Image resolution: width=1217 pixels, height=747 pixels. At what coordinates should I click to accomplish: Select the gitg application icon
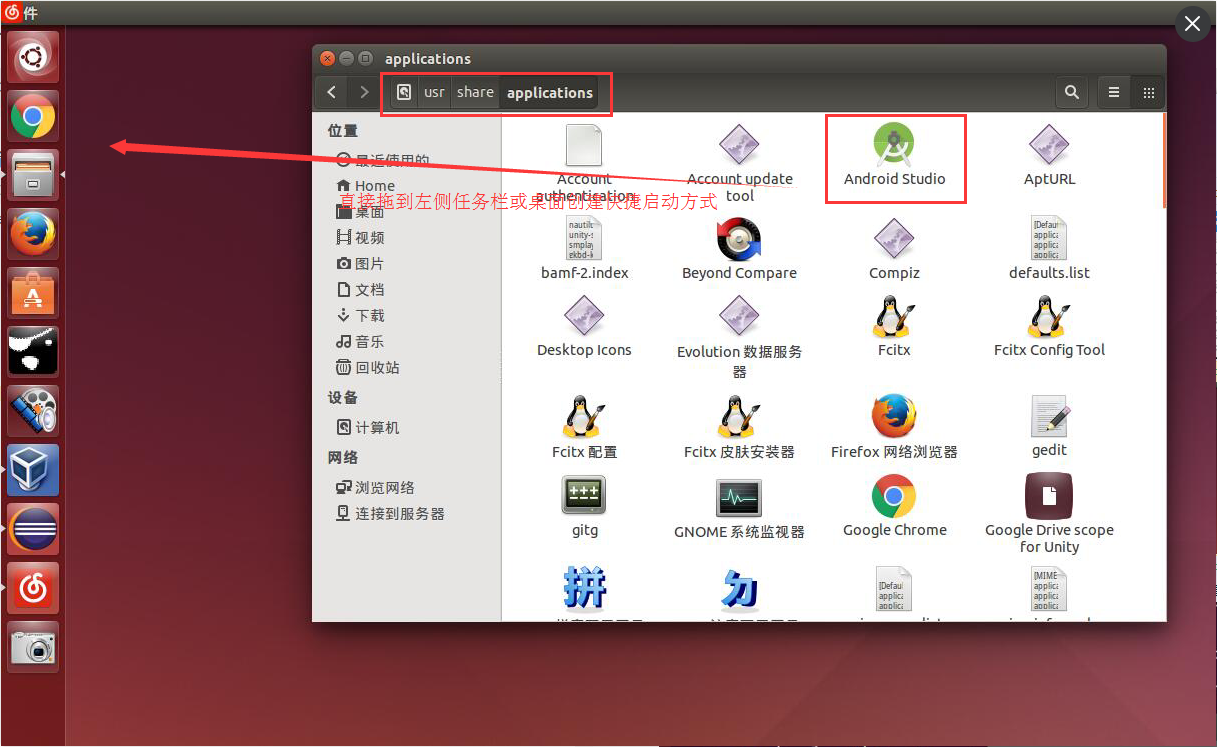pos(584,496)
